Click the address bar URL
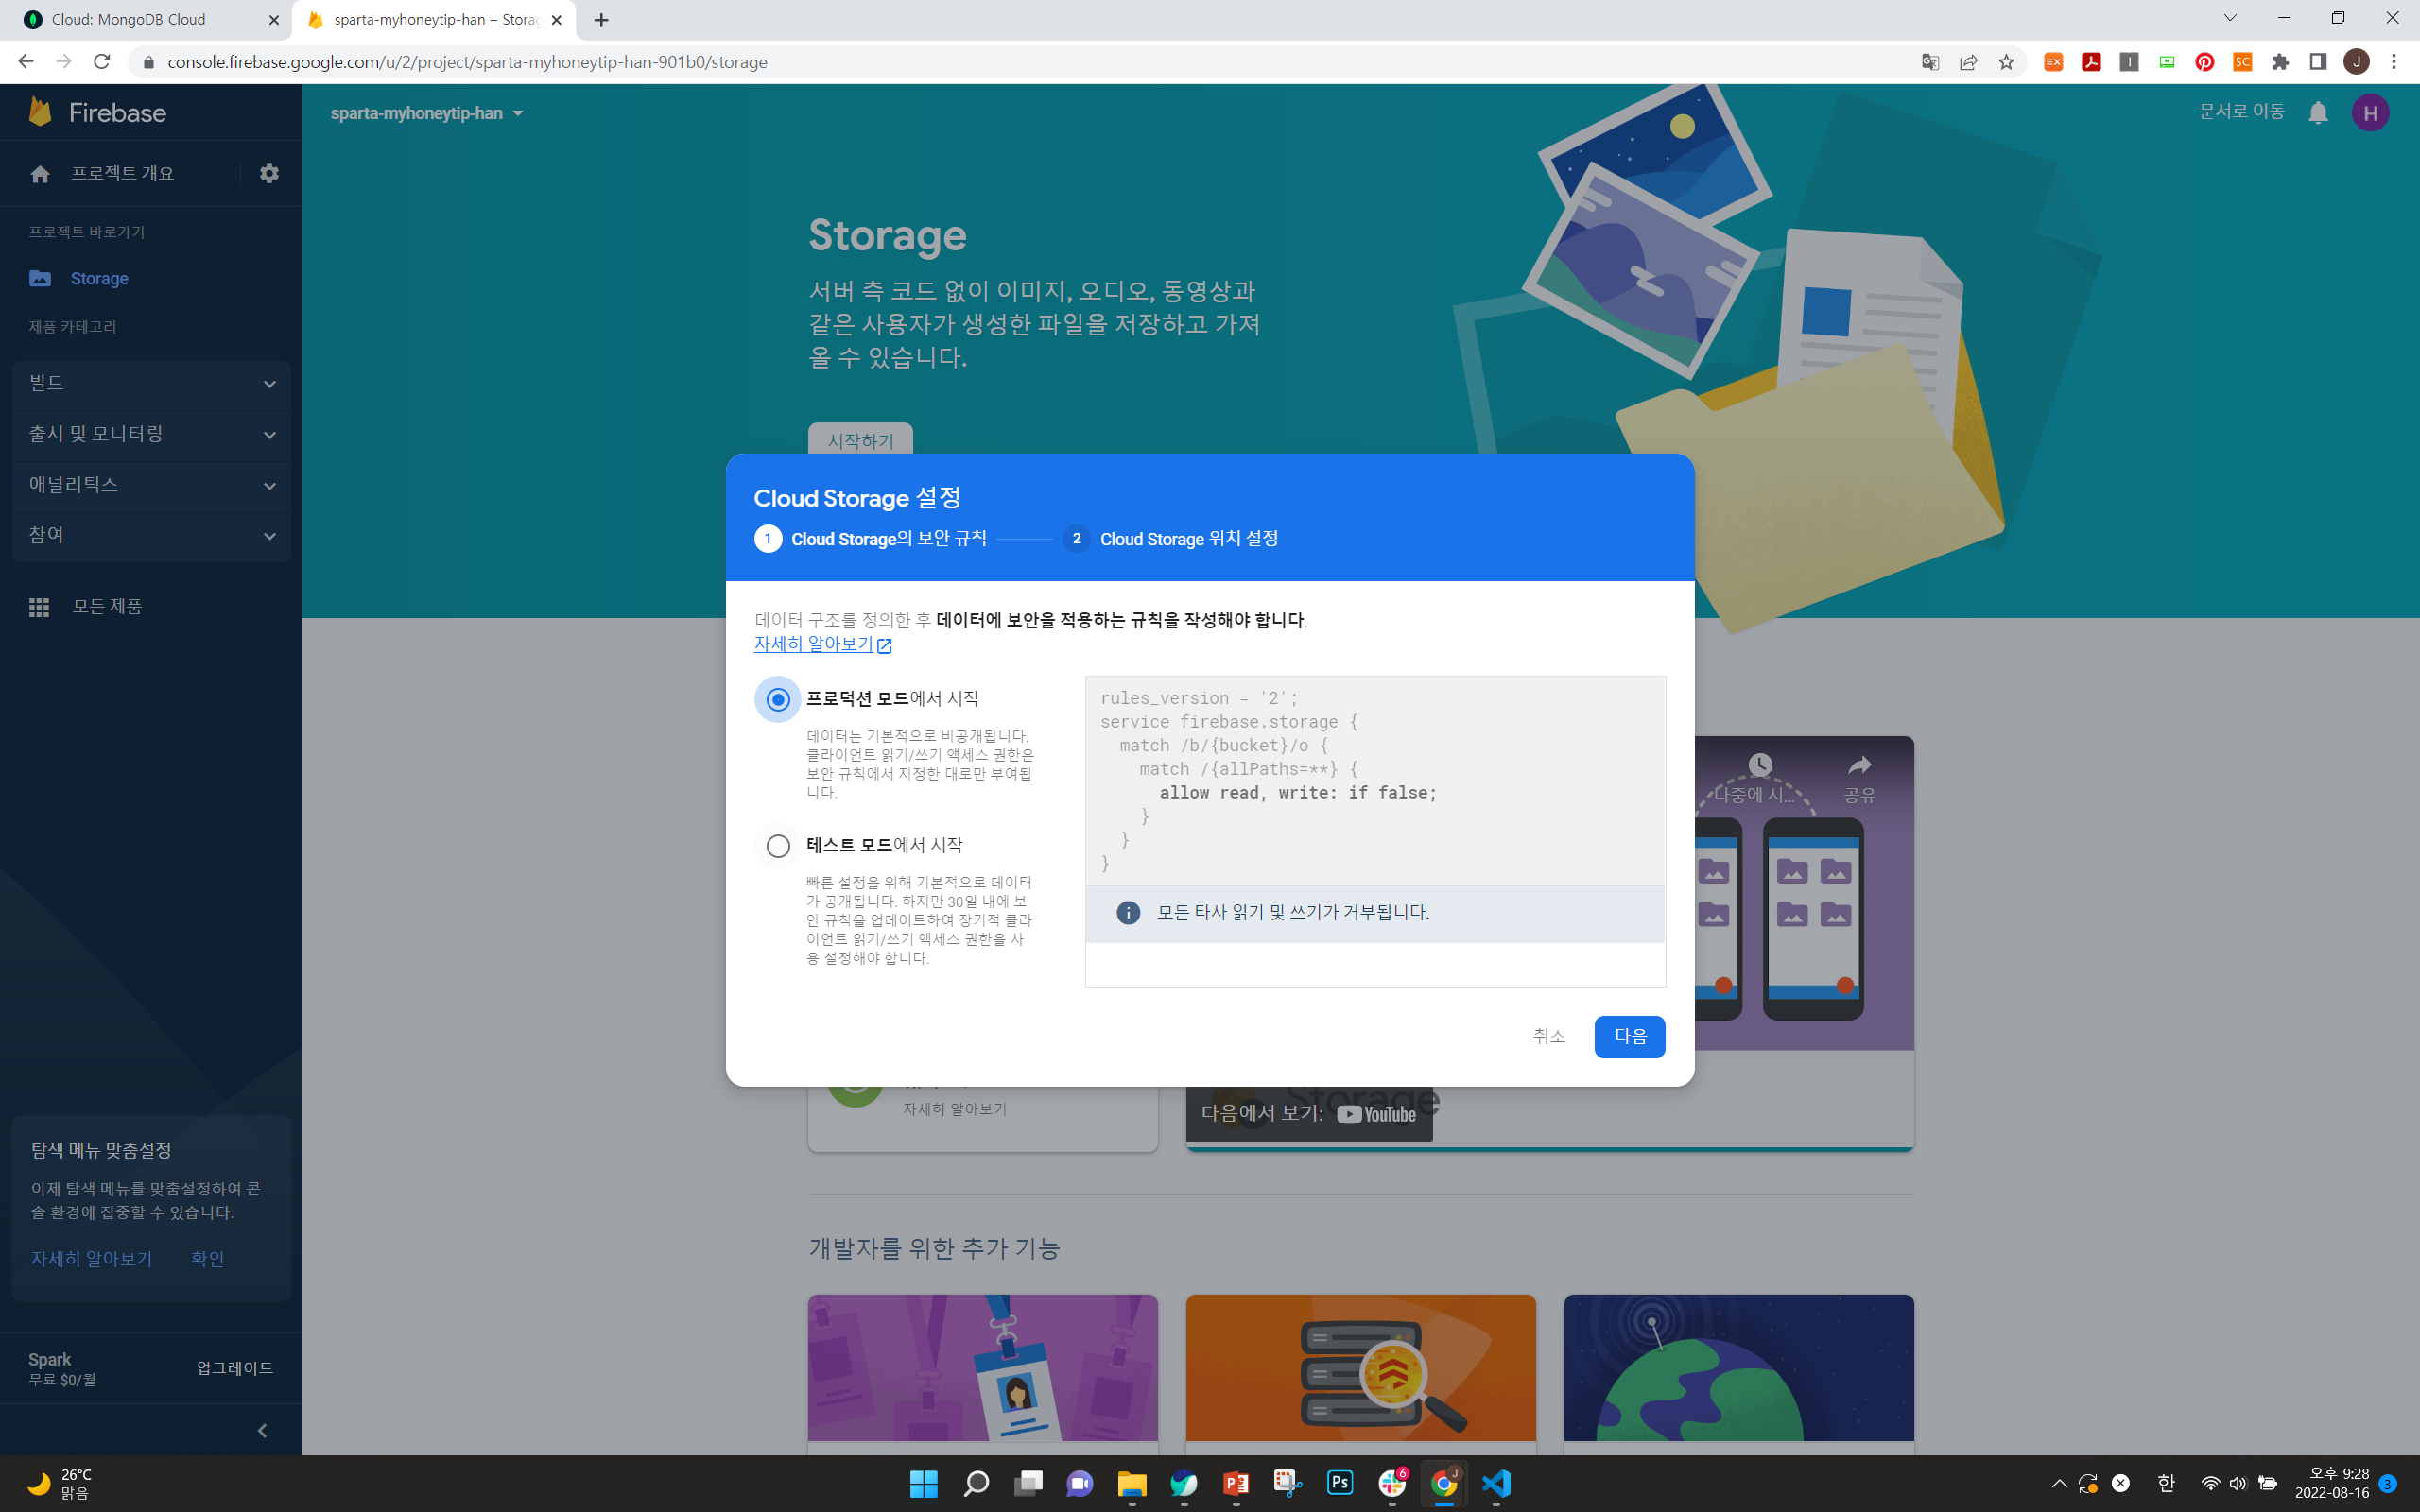This screenshot has height=1512, width=2420. pos(467,62)
